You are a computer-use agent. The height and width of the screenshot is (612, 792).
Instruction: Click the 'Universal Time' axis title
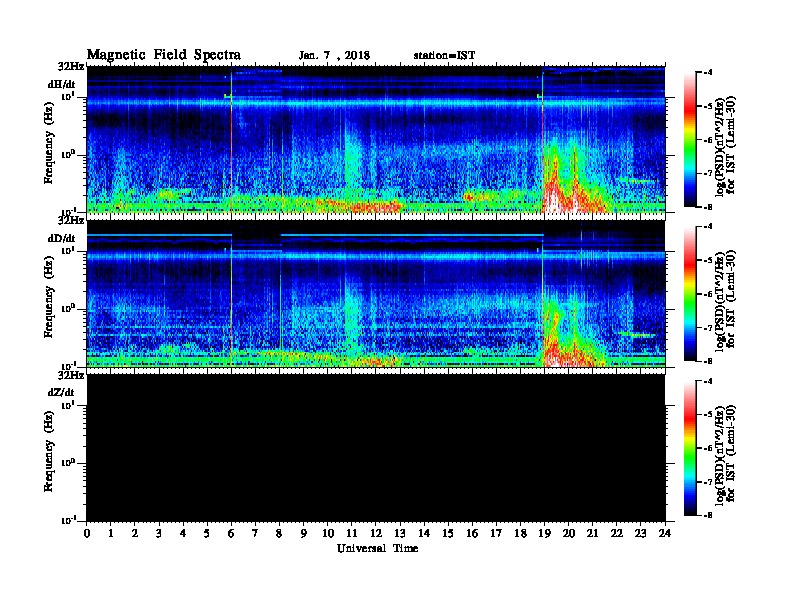[x=377, y=548]
